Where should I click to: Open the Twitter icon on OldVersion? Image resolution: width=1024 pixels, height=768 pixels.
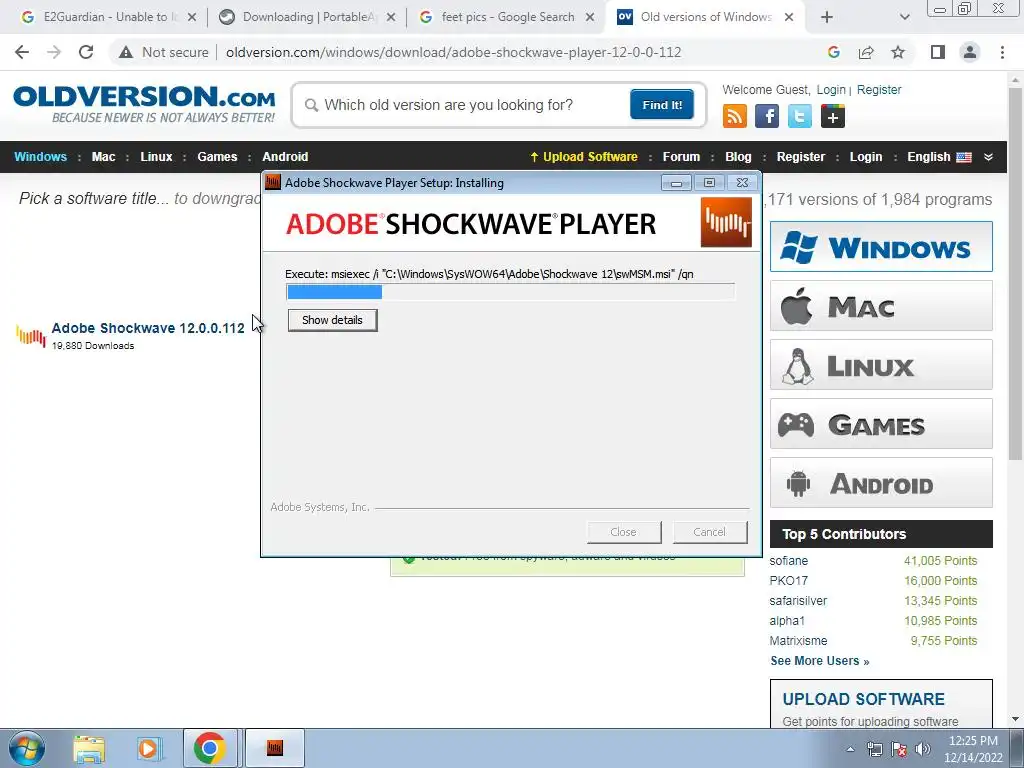click(x=800, y=116)
